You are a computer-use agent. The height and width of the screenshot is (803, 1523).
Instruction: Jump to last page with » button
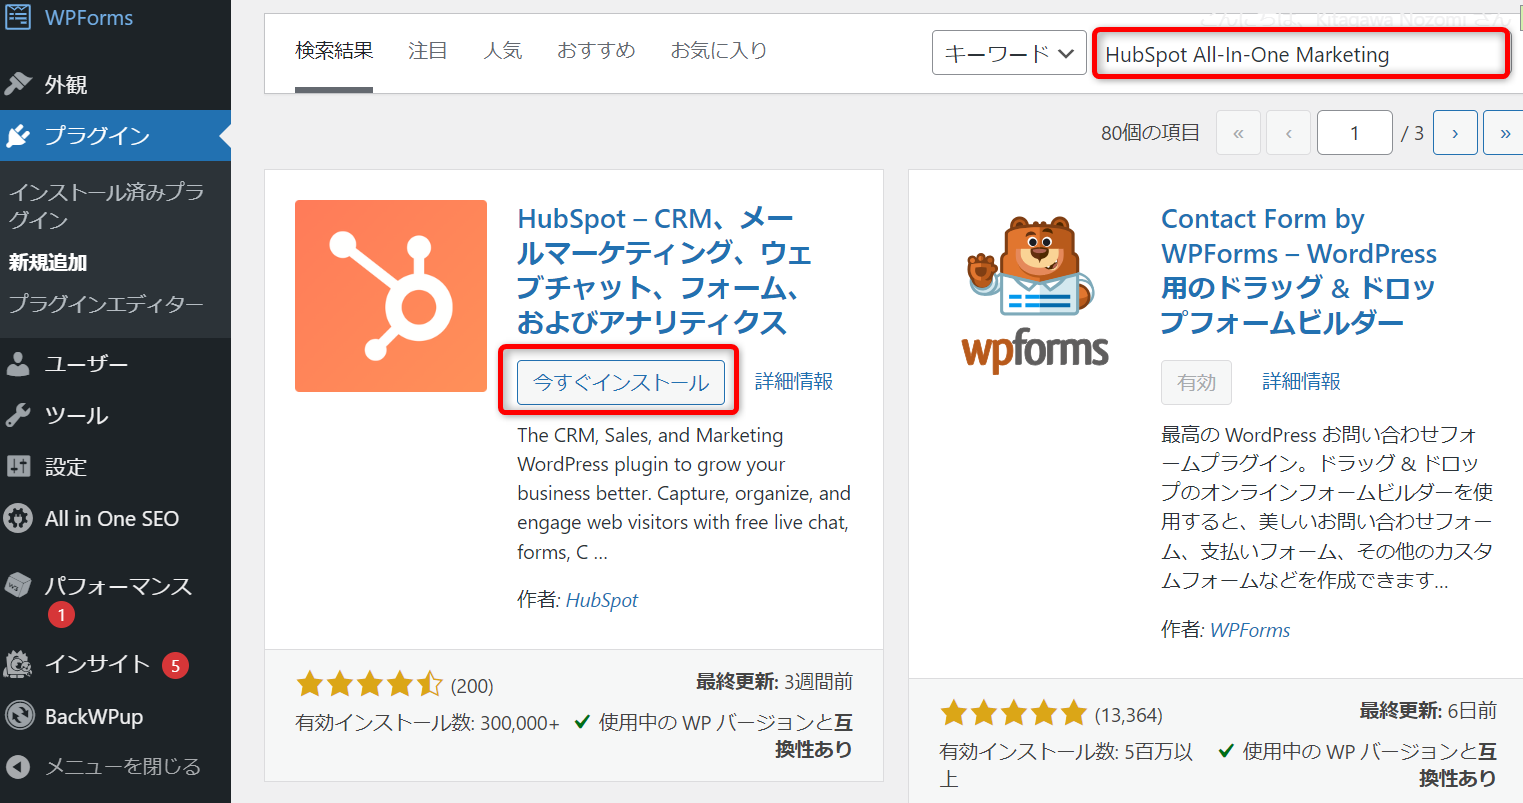[1504, 133]
